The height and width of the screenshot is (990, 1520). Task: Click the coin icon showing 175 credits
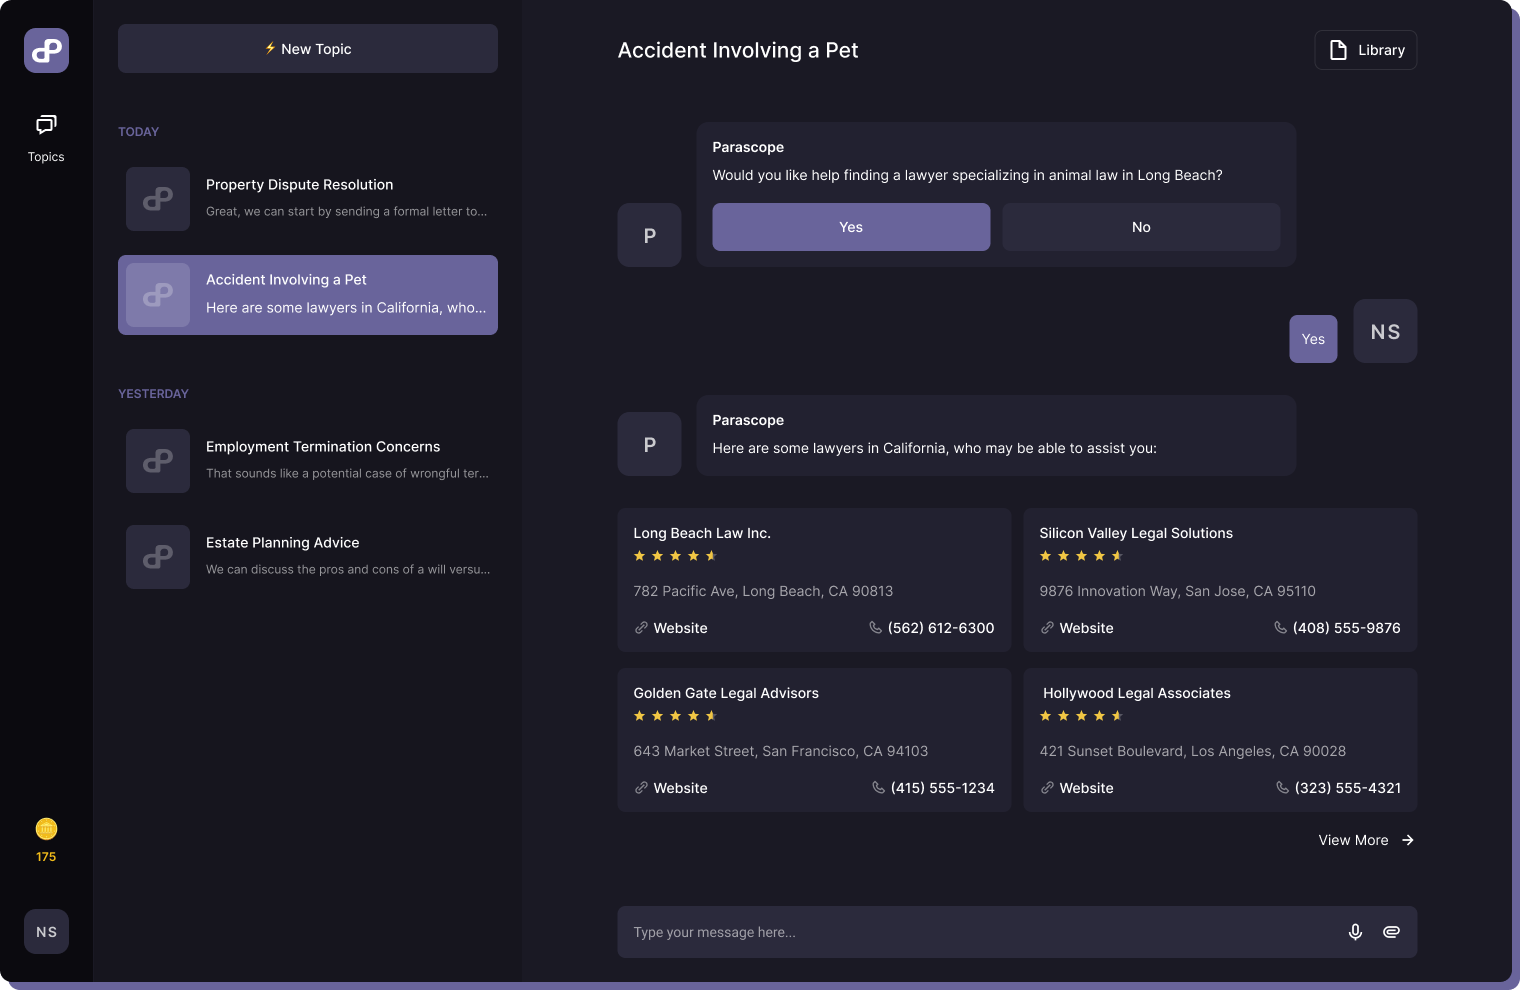point(46,828)
